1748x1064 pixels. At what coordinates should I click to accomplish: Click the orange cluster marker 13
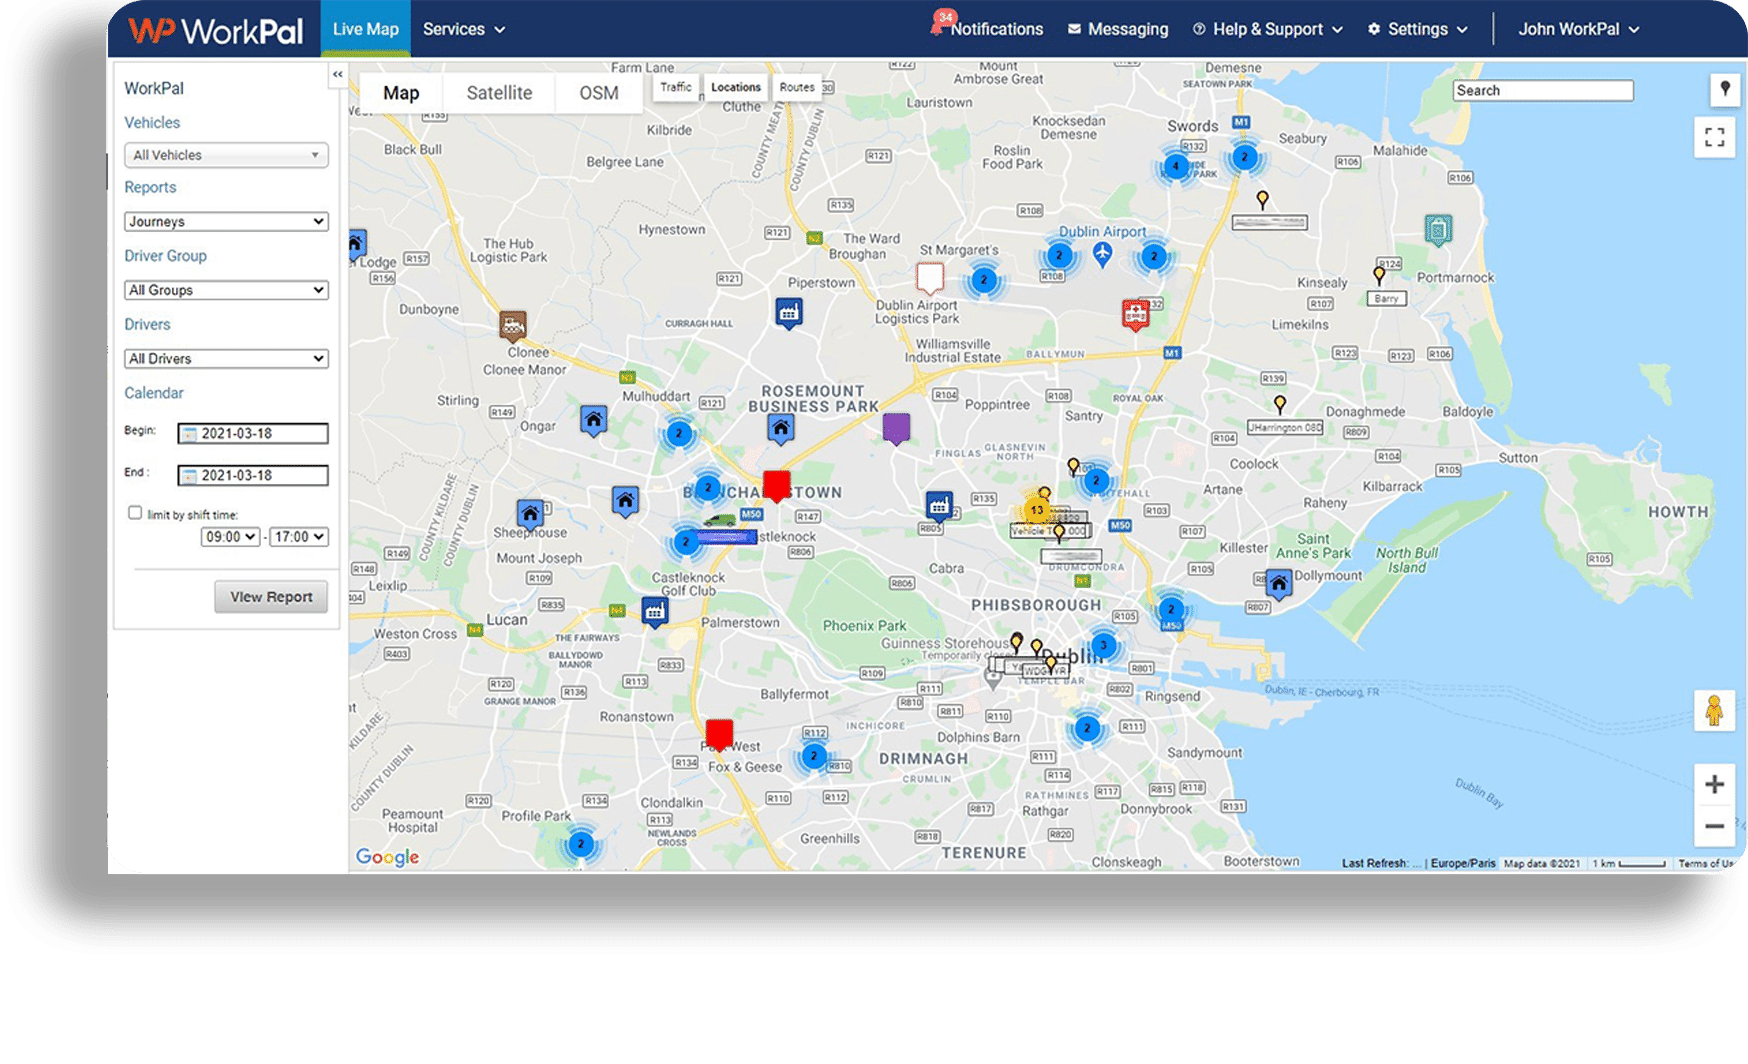pyautogui.click(x=1037, y=510)
